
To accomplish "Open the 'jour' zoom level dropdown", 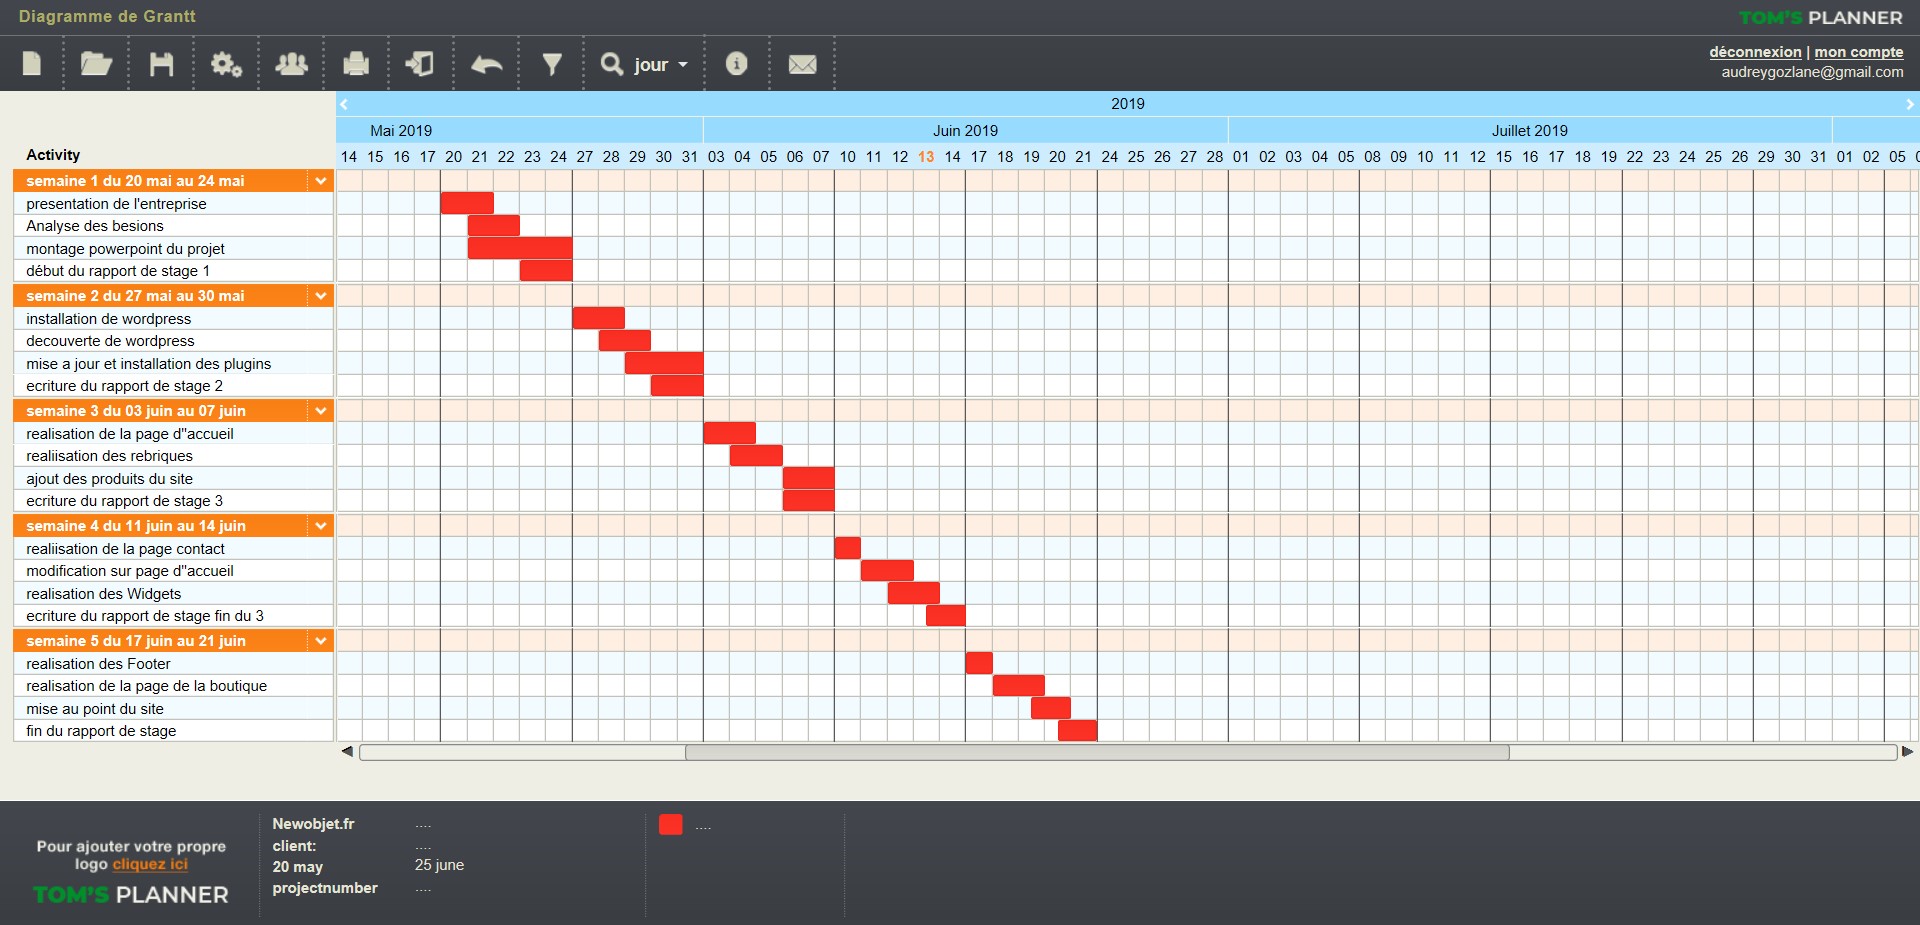I will tap(646, 65).
